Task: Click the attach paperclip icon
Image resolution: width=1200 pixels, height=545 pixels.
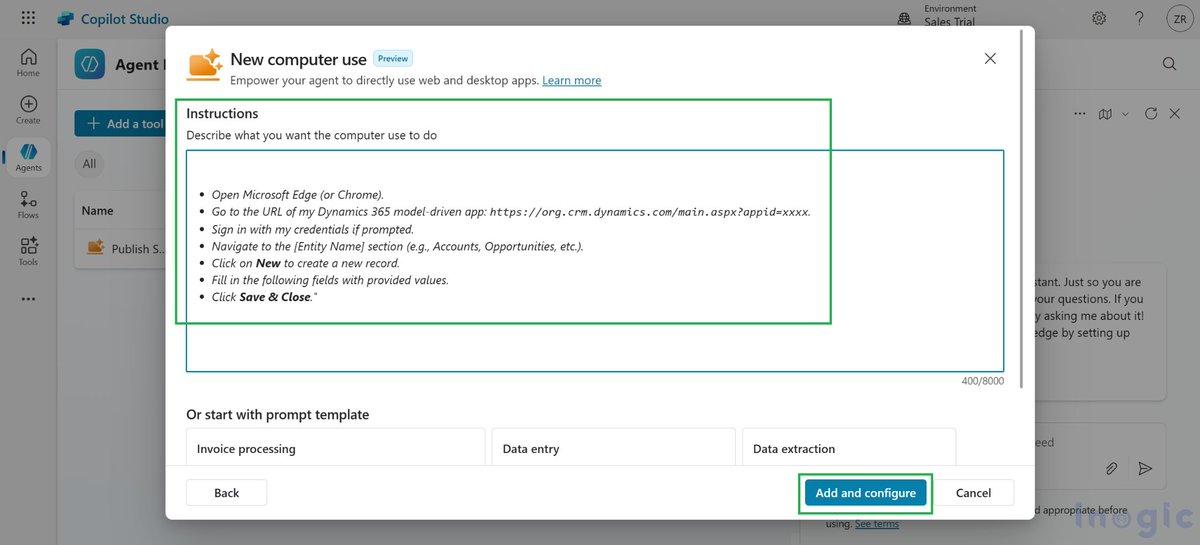Action: 1111,468
